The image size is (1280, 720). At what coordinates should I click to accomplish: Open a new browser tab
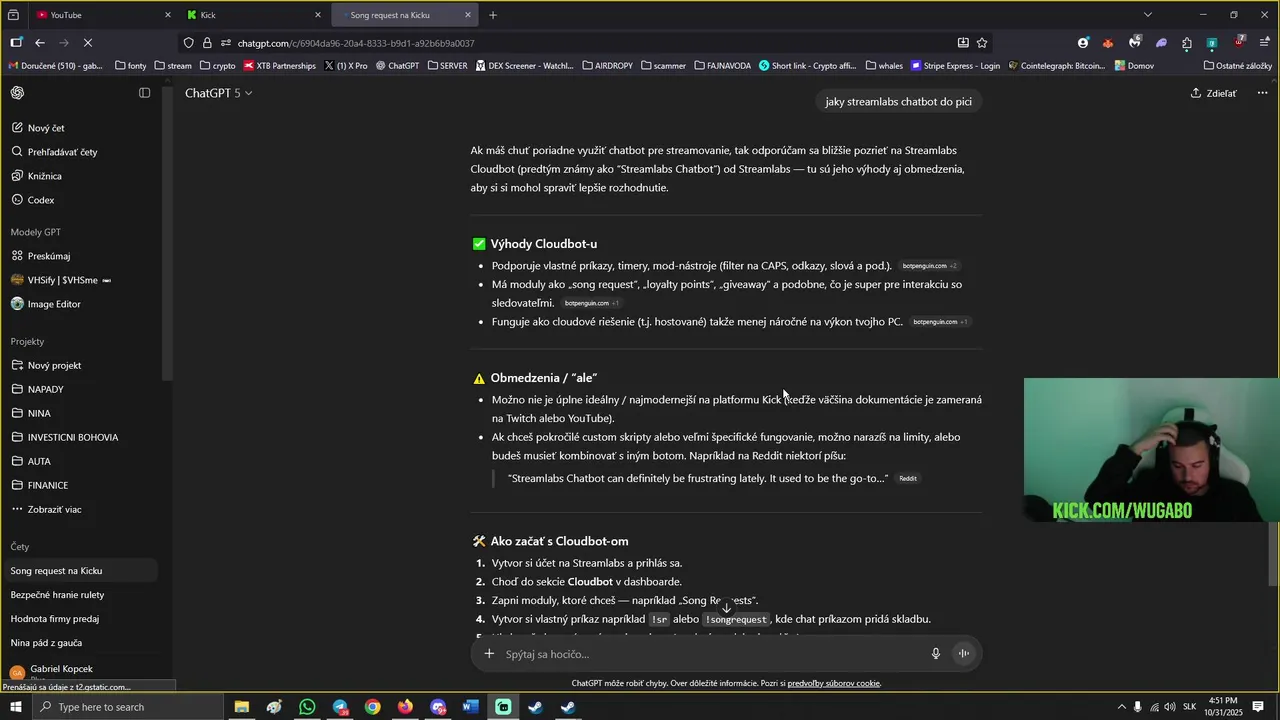[493, 15]
